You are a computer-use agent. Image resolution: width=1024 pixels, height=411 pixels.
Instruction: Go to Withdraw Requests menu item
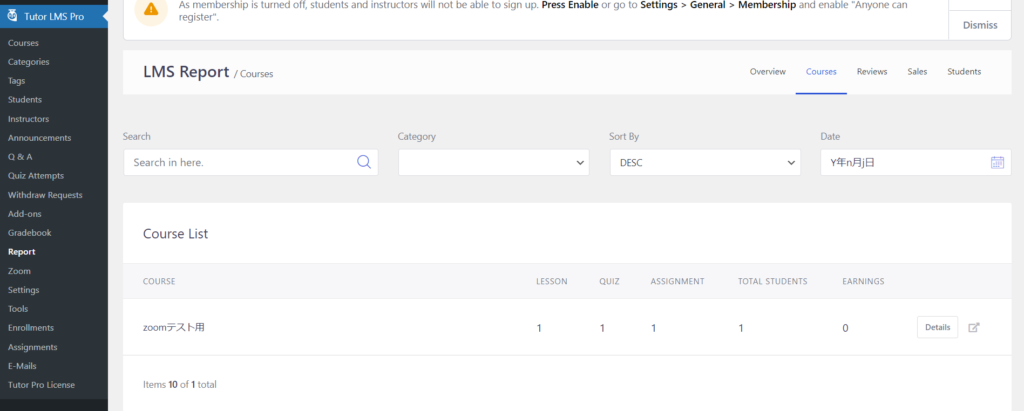pyautogui.click(x=45, y=195)
